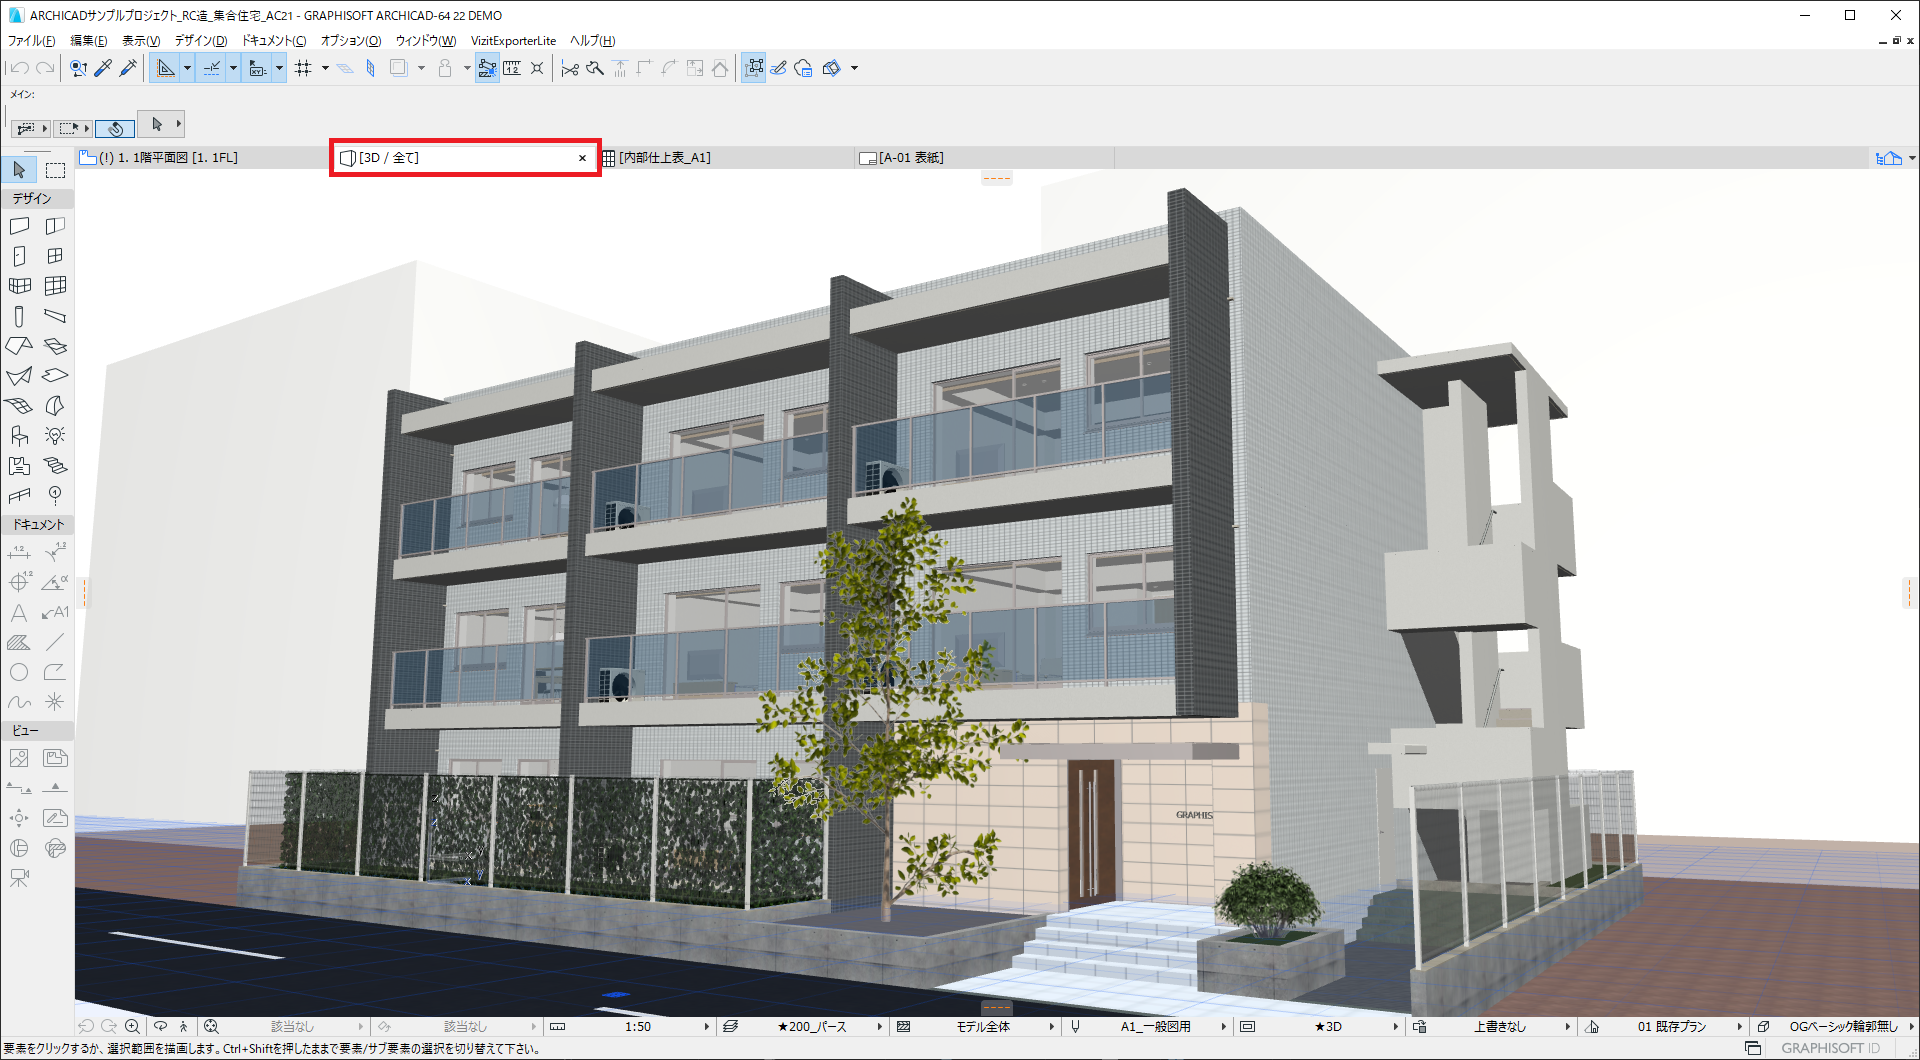The height and width of the screenshot is (1060, 1920).
Task: Select the Lamp tool in the toolbox
Action: pyautogui.click(x=55, y=435)
